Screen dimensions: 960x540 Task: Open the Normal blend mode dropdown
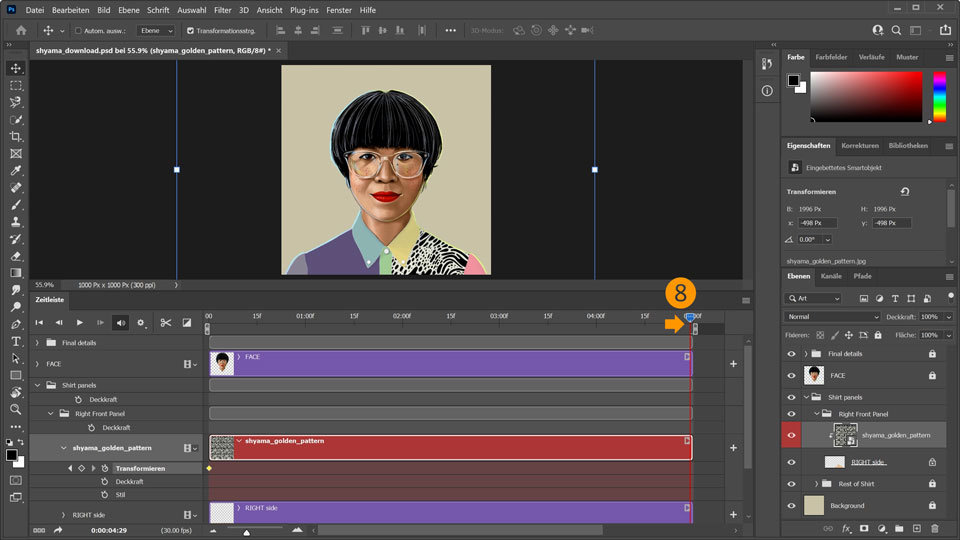pos(832,317)
